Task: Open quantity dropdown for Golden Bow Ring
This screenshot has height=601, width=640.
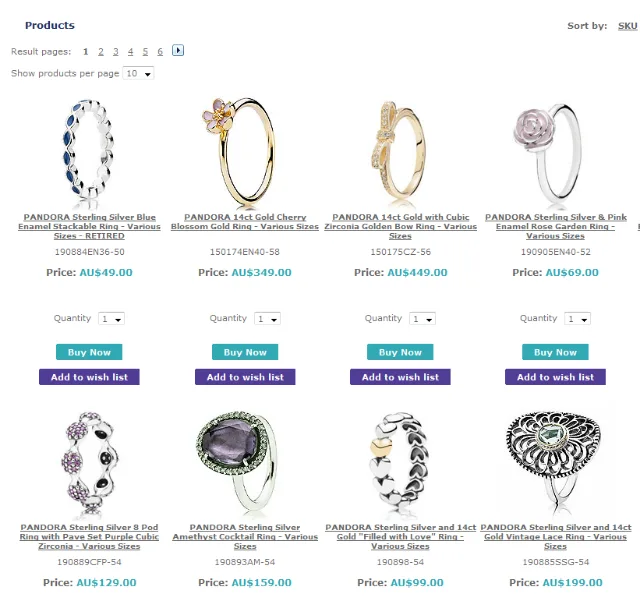Action: pos(422,319)
